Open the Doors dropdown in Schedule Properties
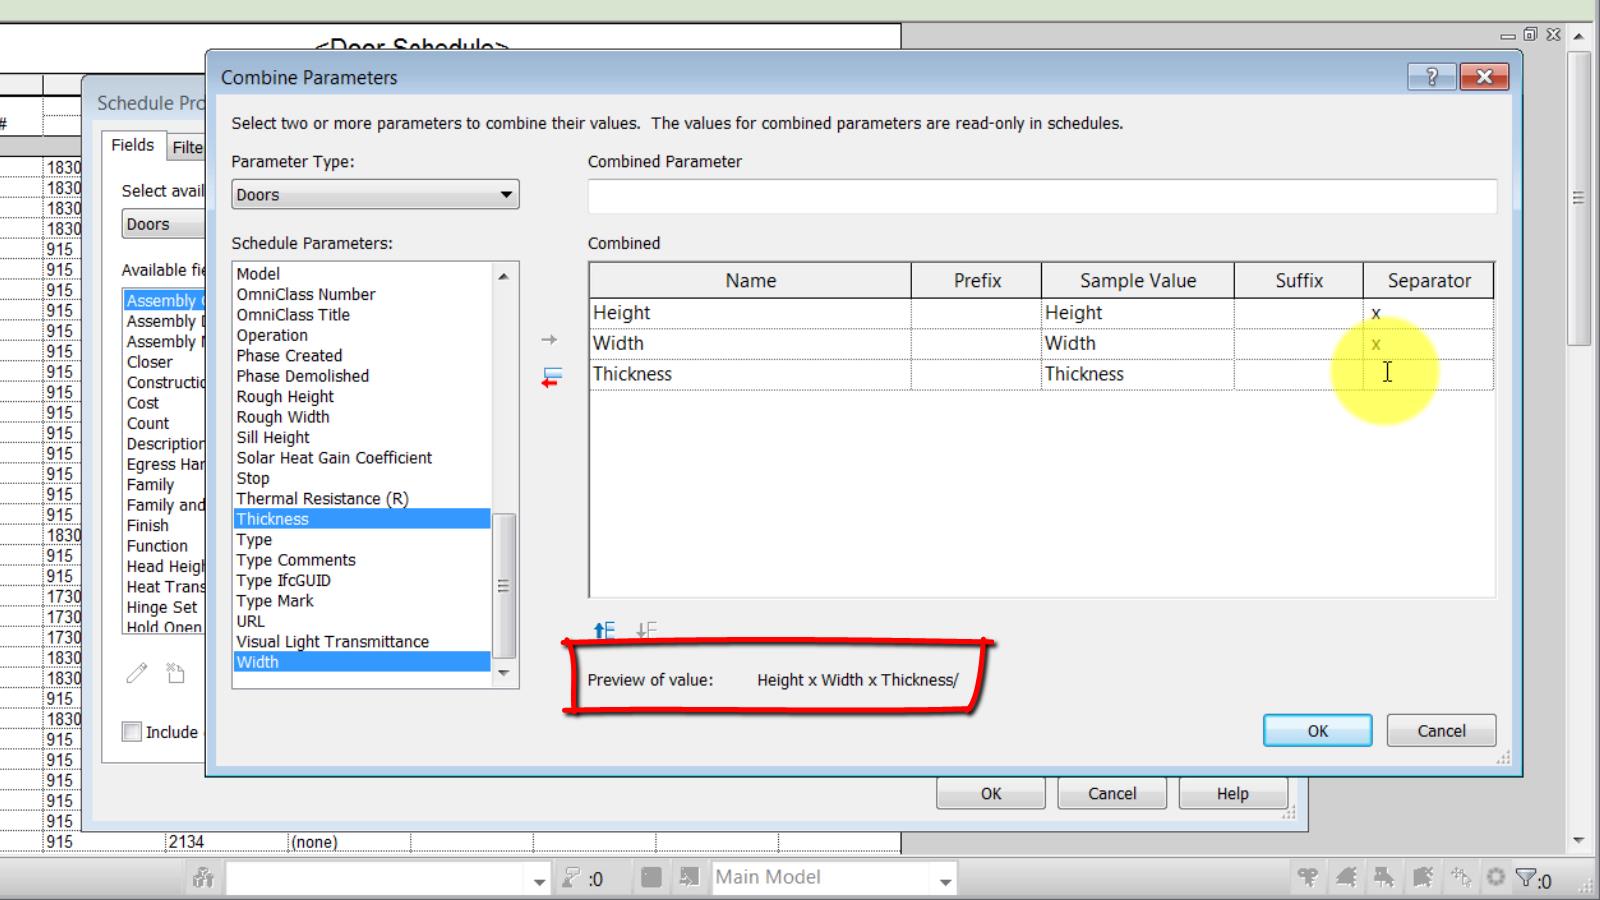The width and height of the screenshot is (1600, 900). [163, 224]
